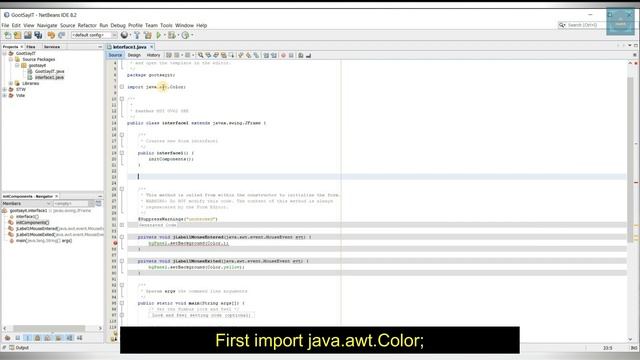The width and height of the screenshot is (640, 360).
Task: Toggle Show Non-Public Members filter in Navigator
Action: pyautogui.click(x=38, y=338)
